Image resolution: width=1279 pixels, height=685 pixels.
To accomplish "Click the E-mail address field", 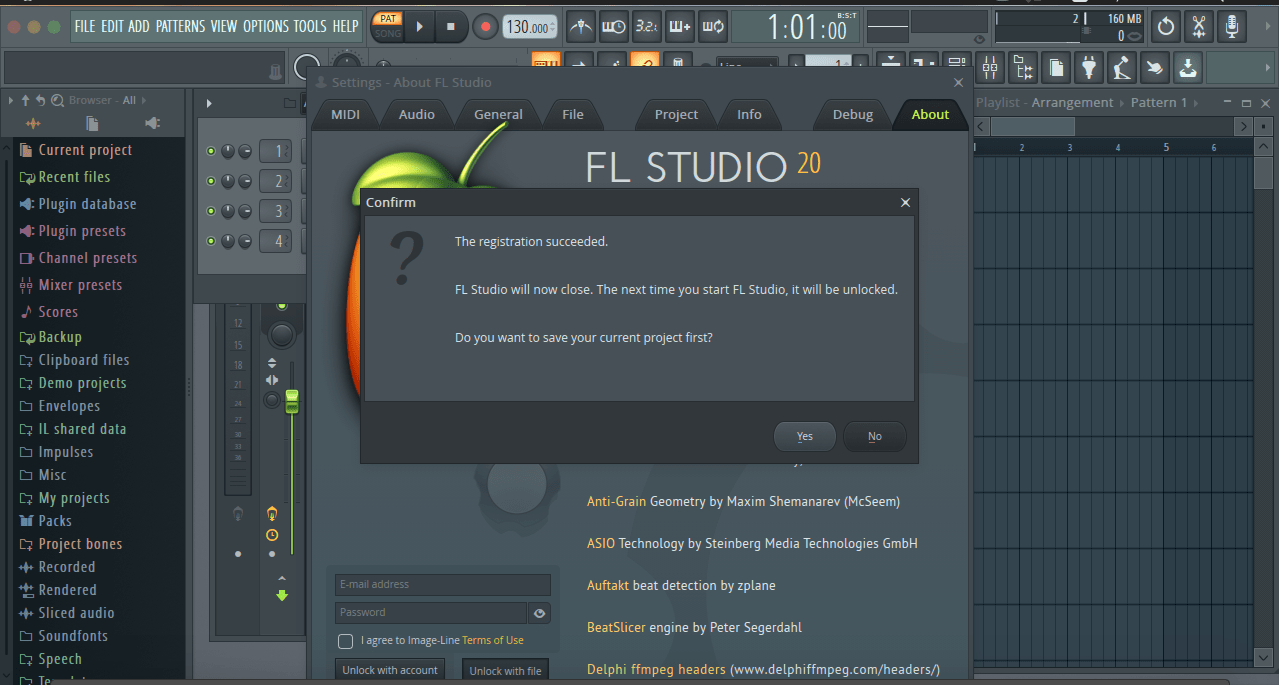I will [443, 585].
